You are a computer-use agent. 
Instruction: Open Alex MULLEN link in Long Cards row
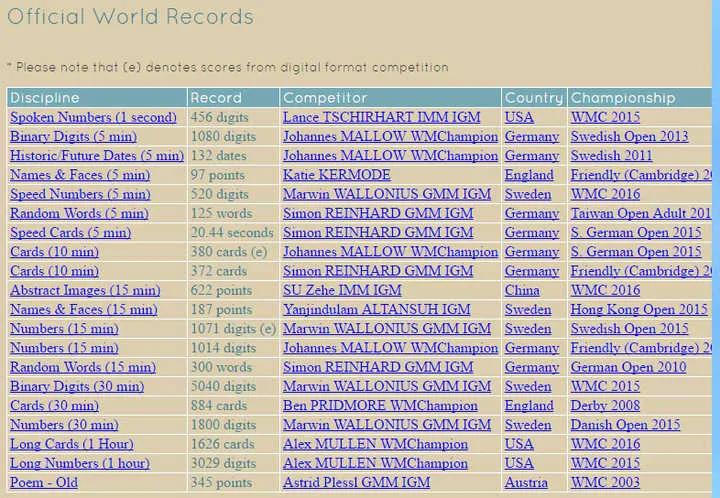(375, 445)
